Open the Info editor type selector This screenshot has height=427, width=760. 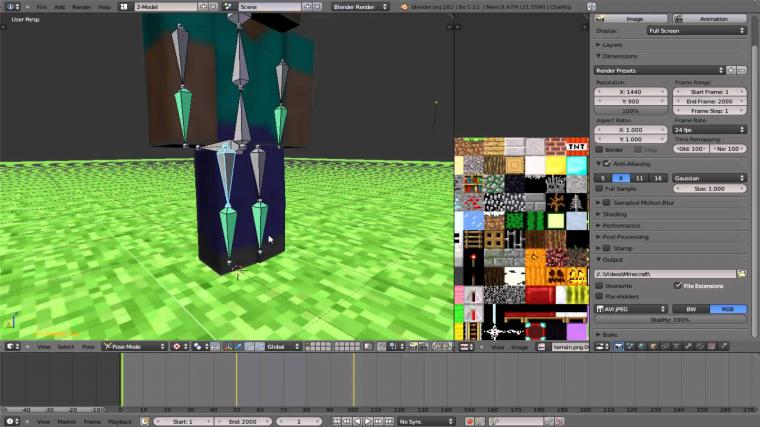coord(13,7)
